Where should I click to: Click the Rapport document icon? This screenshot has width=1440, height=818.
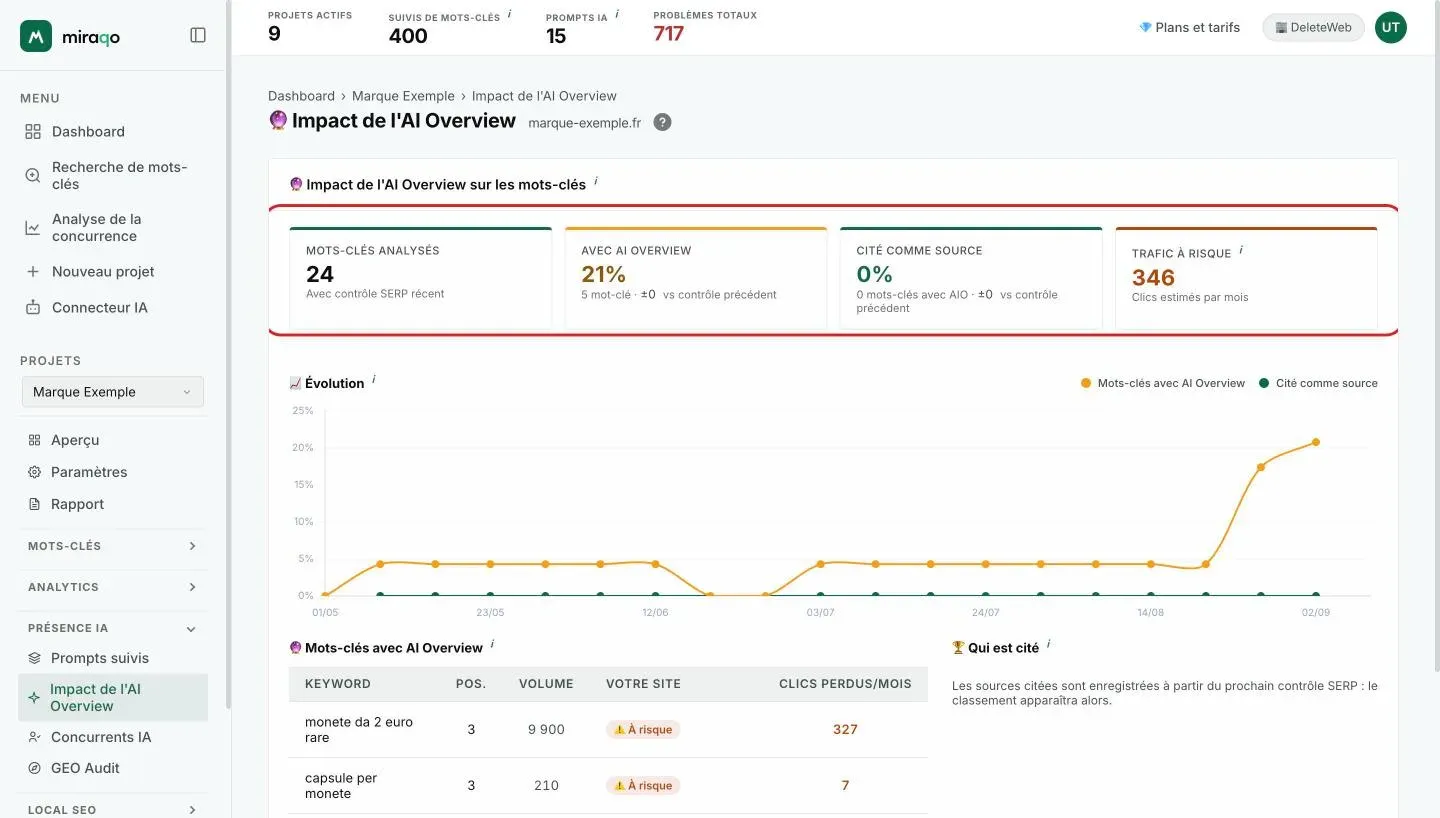tap(34, 504)
